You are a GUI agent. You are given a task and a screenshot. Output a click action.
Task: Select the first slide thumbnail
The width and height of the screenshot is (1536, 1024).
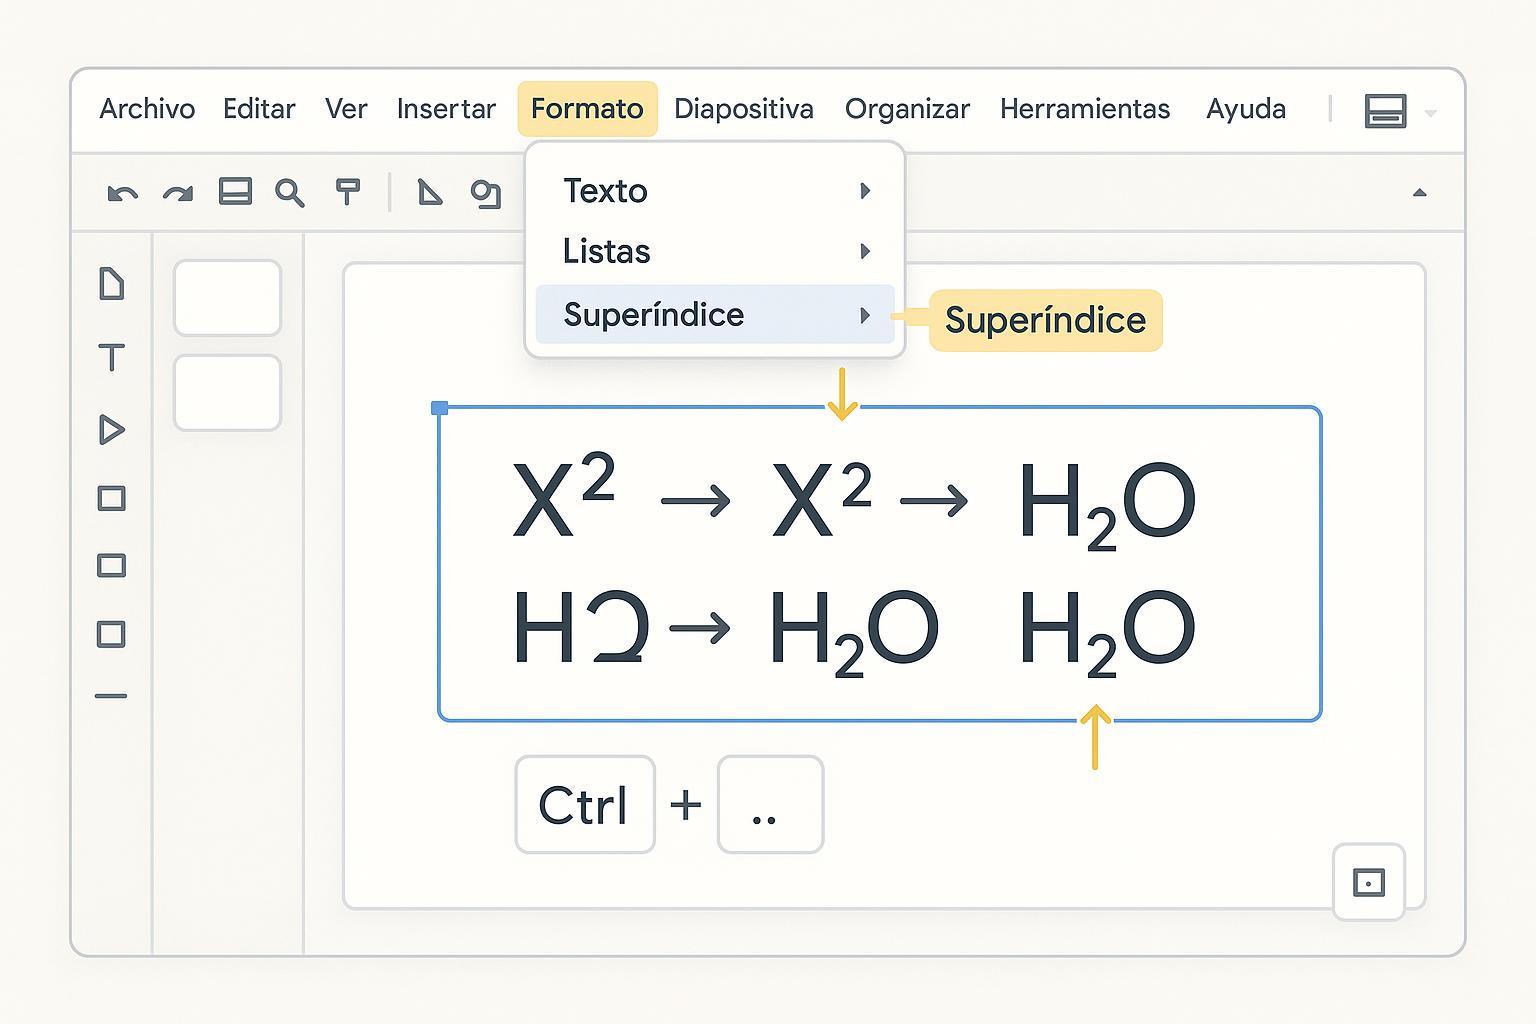pyautogui.click(x=228, y=298)
